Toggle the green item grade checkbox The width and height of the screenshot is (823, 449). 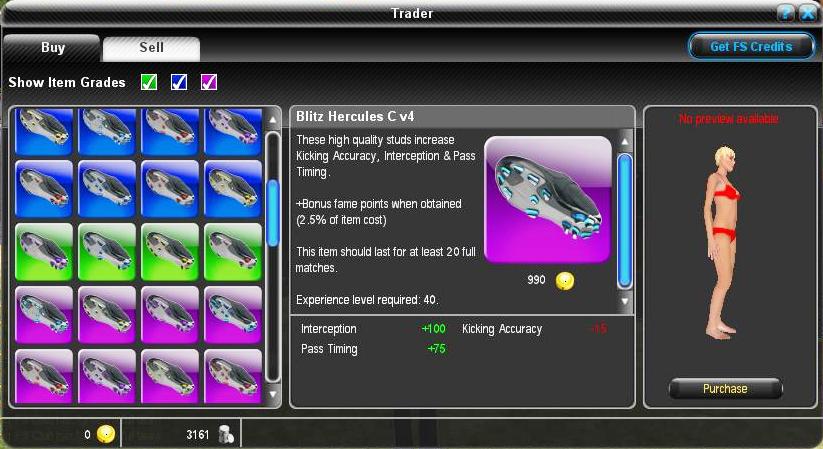[149, 82]
